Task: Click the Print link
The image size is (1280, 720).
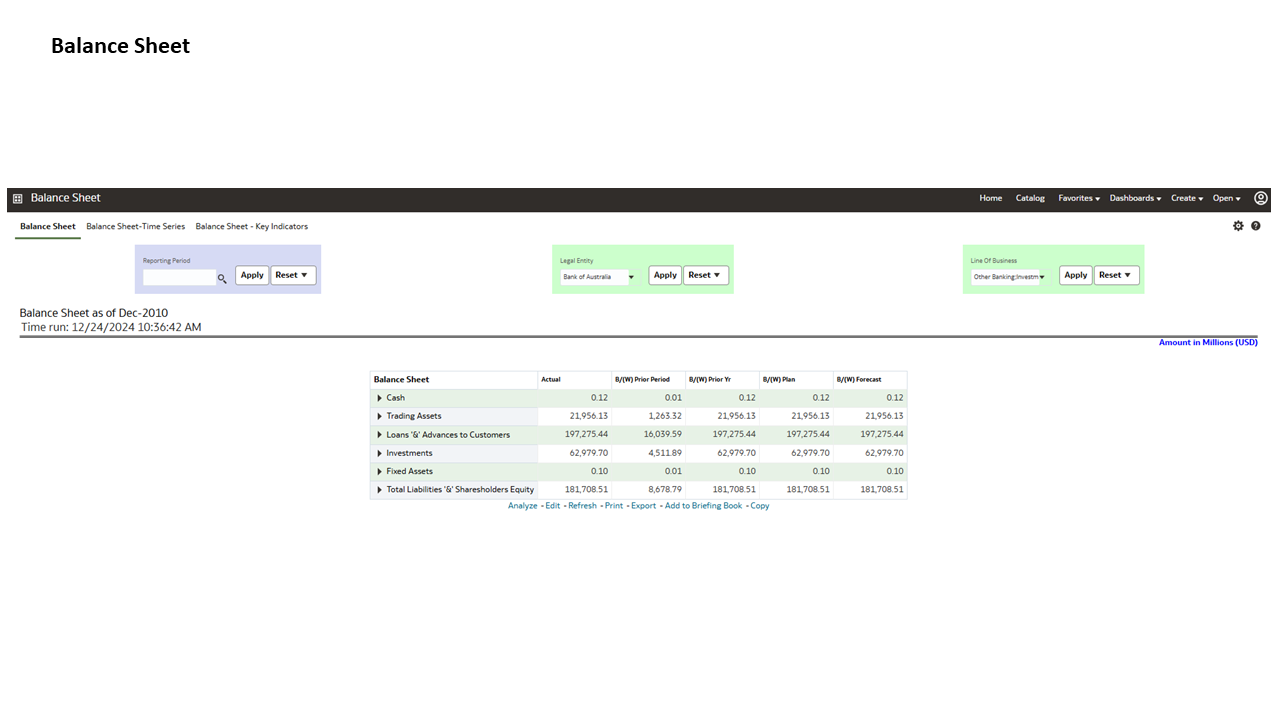Action: pos(614,506)
